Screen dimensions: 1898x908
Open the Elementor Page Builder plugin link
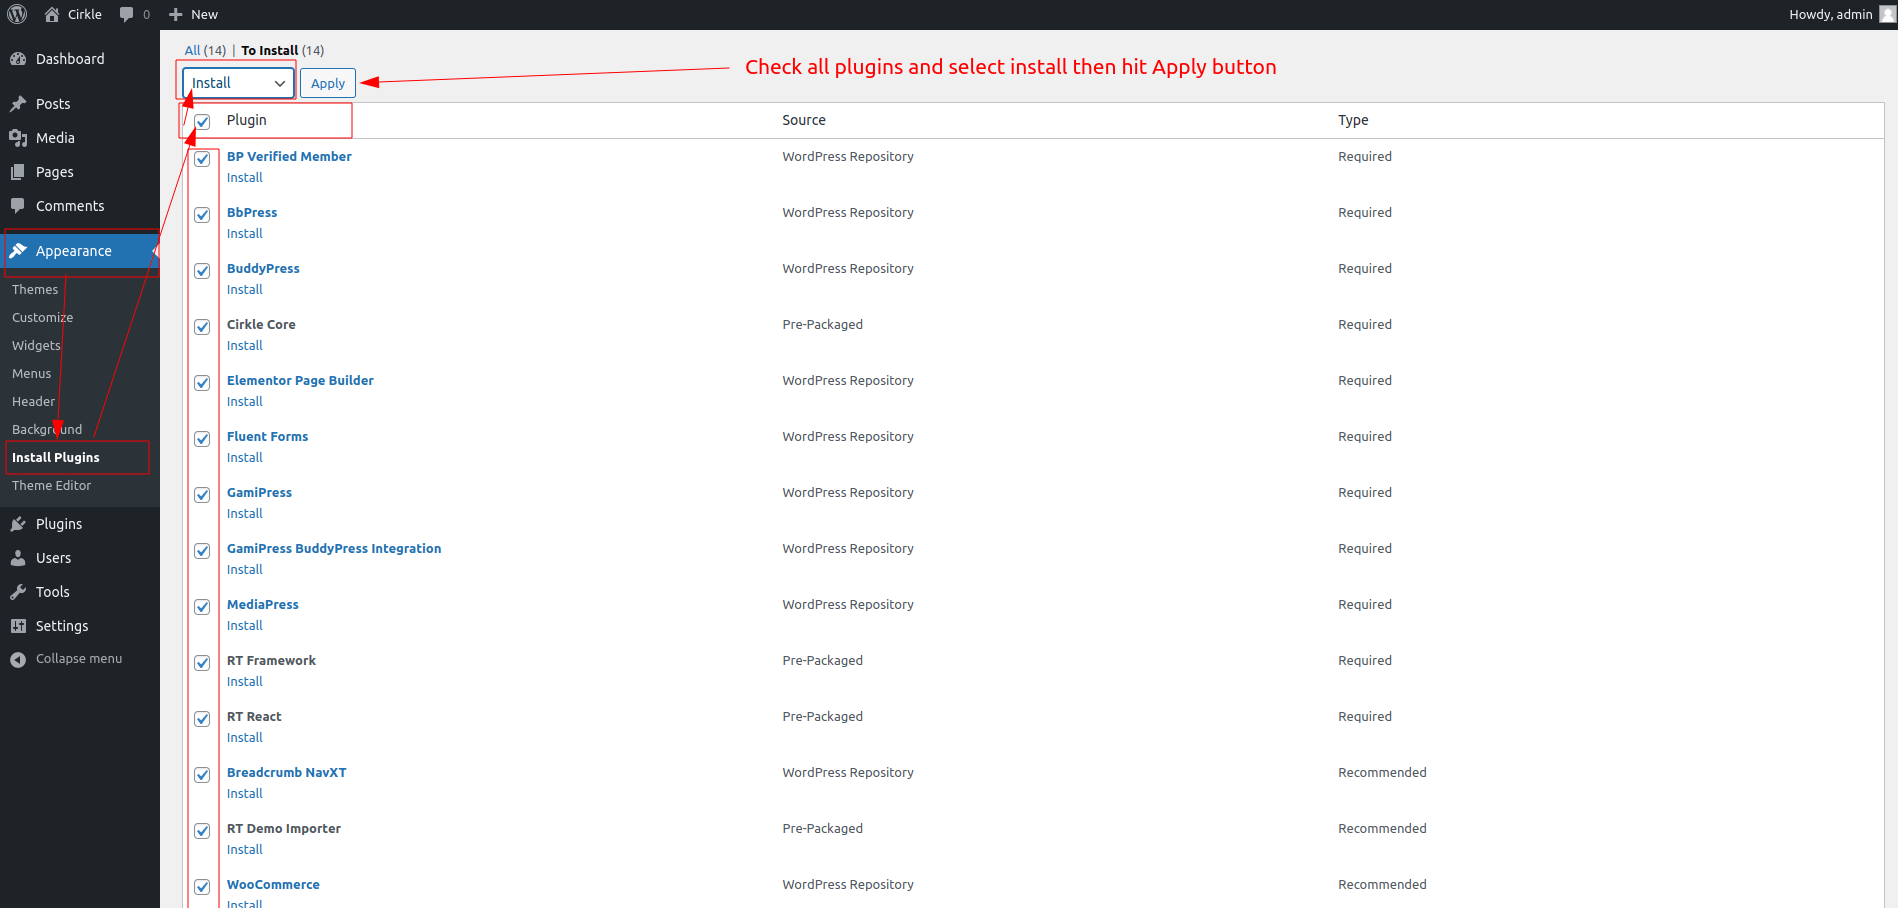(300, 380)
